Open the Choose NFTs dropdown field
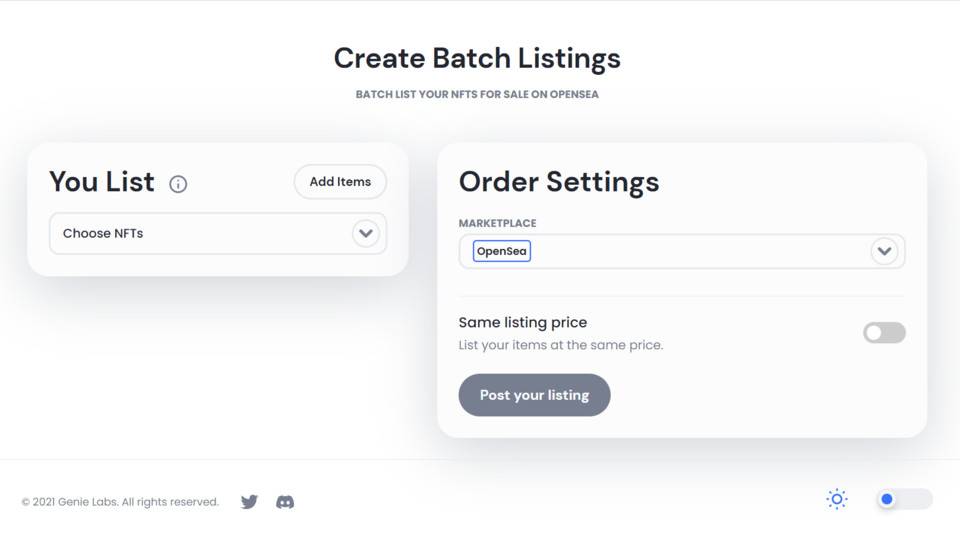This screenshot has height=543, width=960. pyautogui.click(x=218, y=233)
